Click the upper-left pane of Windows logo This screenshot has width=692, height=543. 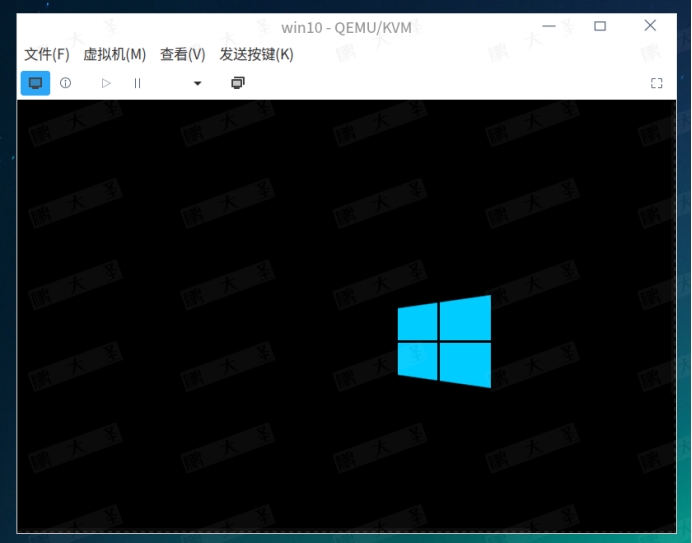point(417,323)
